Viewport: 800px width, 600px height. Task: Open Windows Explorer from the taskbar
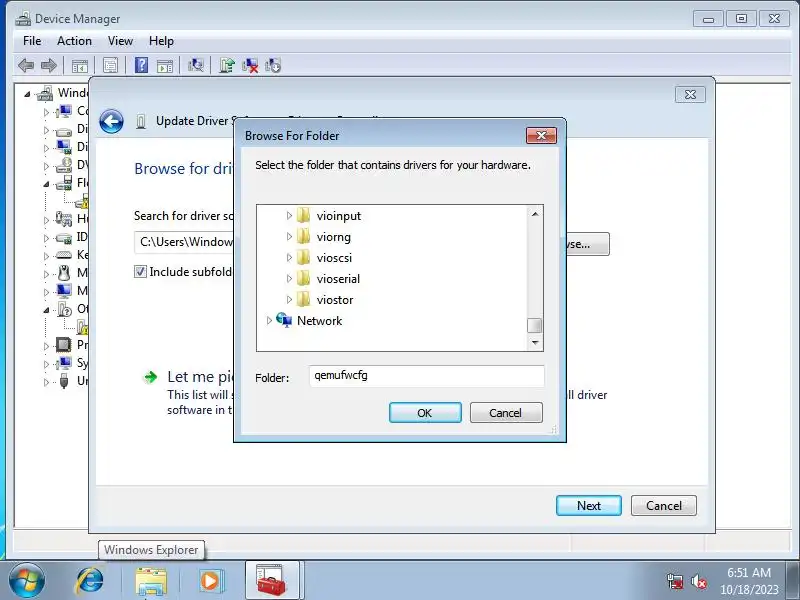pos(151,581)
